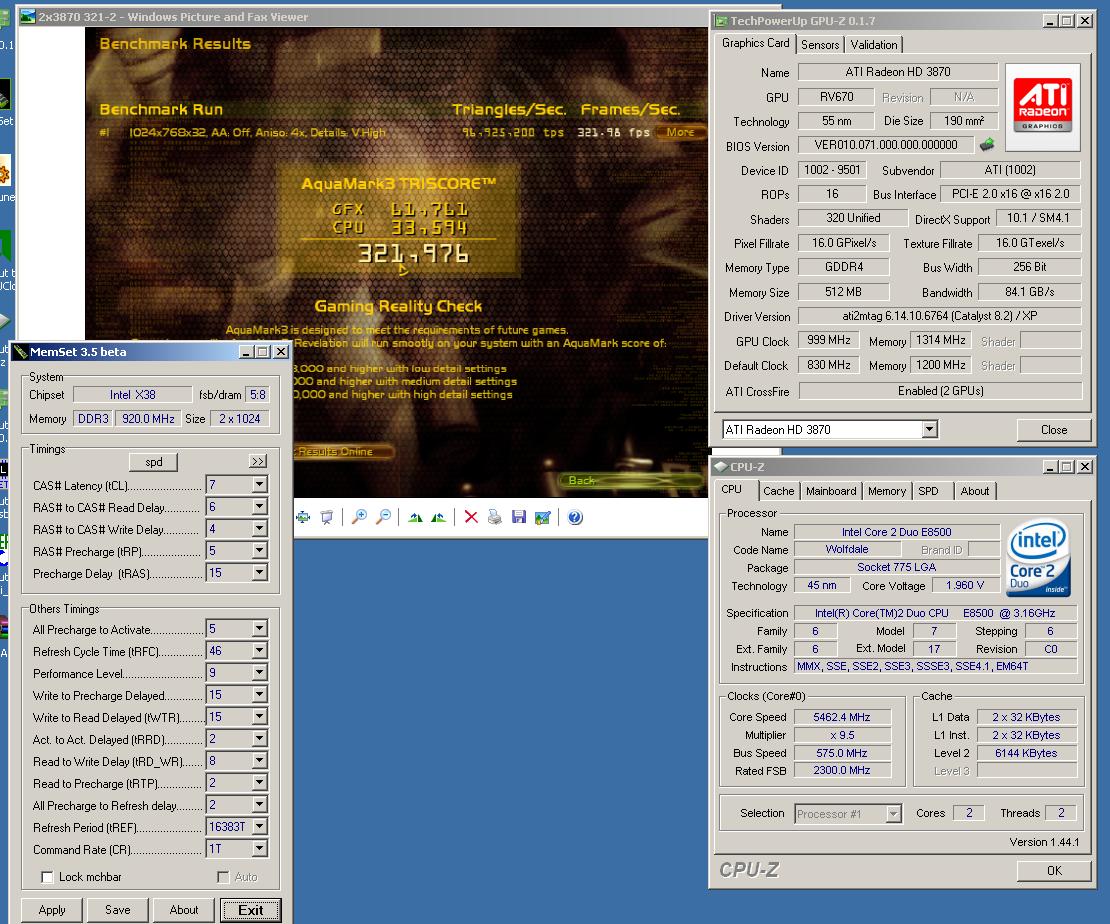Screen dimensions: 1110x924
Task: Click the Core Speed 5462.4 MHz value
Action: pyautogui.click(x=842, y=717)
